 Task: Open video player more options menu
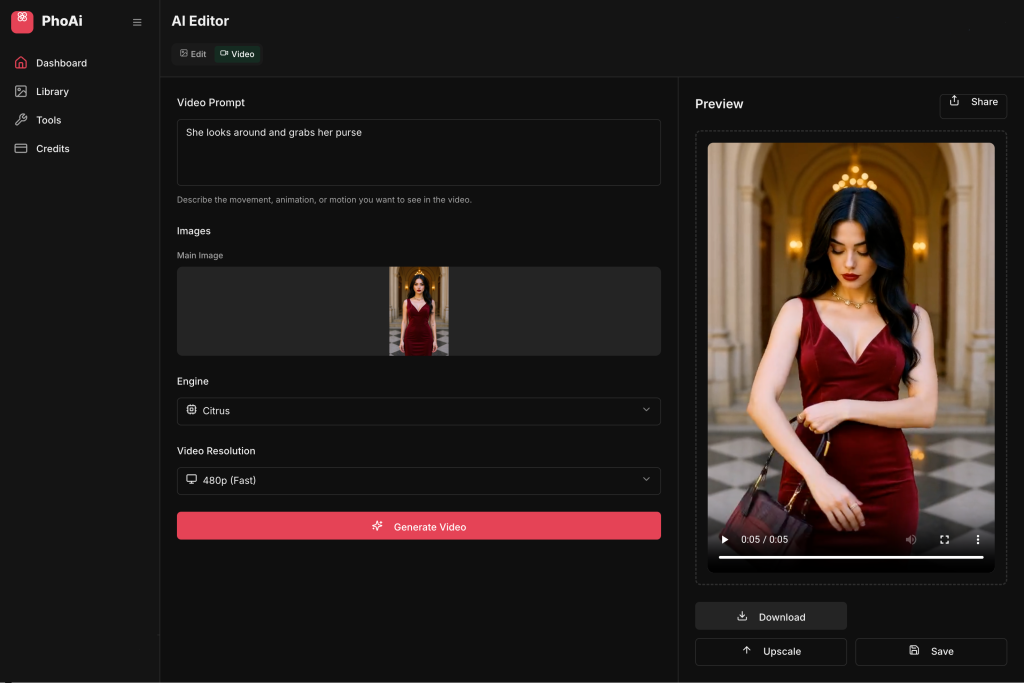[978, 539]
